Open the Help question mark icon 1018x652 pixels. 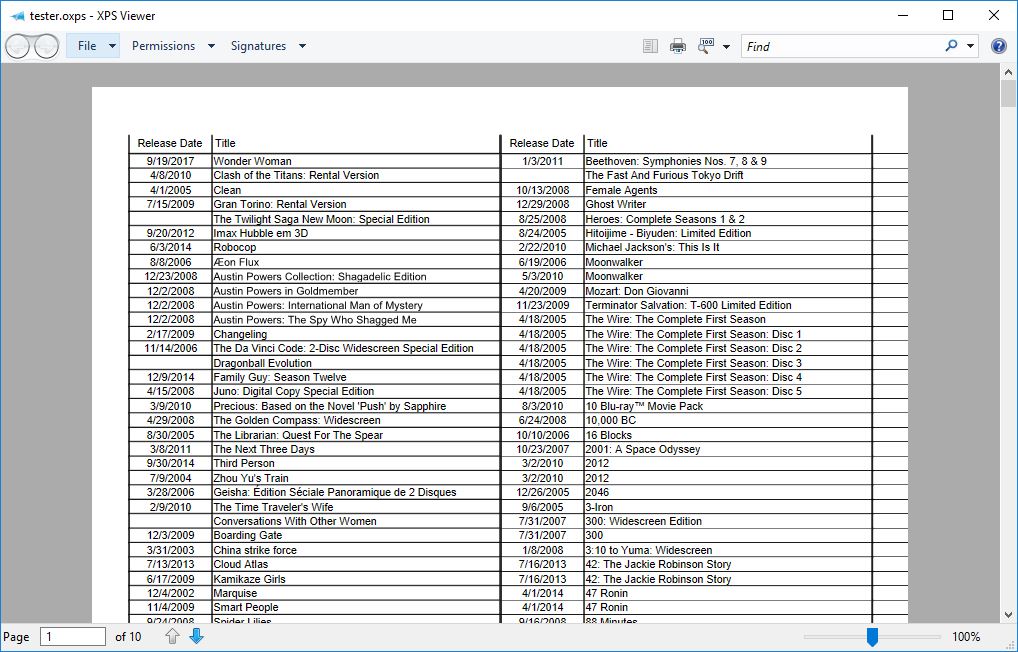click(x=999, y=46)
